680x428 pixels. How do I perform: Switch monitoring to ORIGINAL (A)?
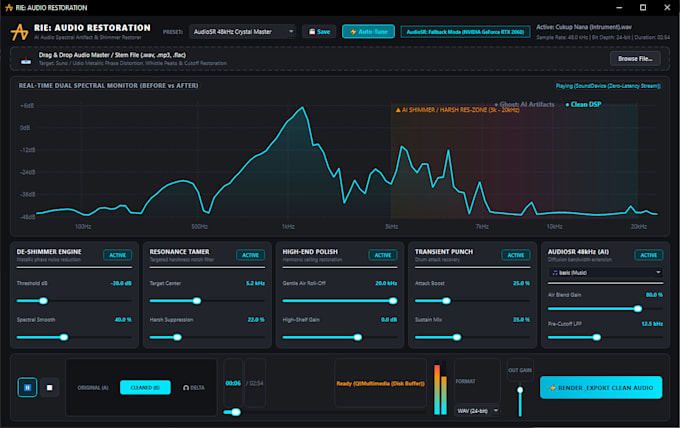click(x=93, y=388)
